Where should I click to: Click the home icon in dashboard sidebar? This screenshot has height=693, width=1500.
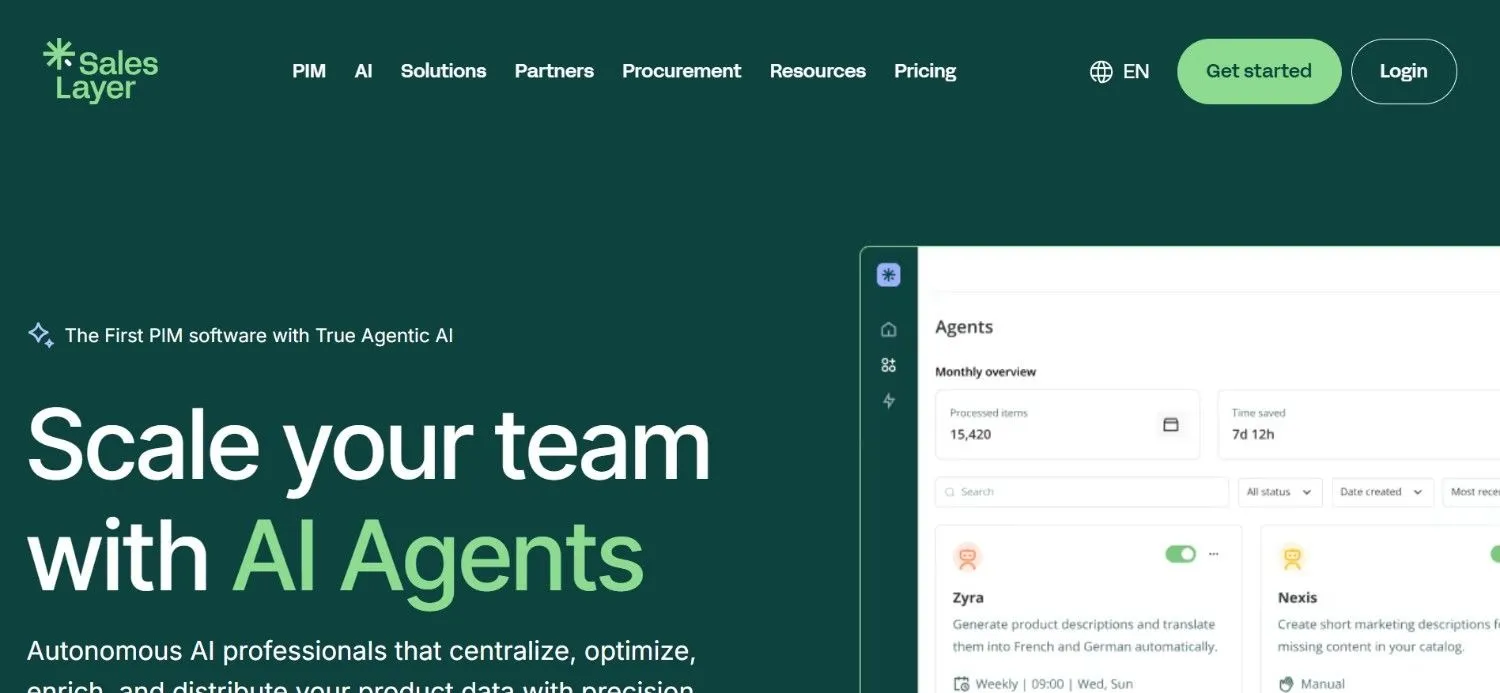click(889, 329)
